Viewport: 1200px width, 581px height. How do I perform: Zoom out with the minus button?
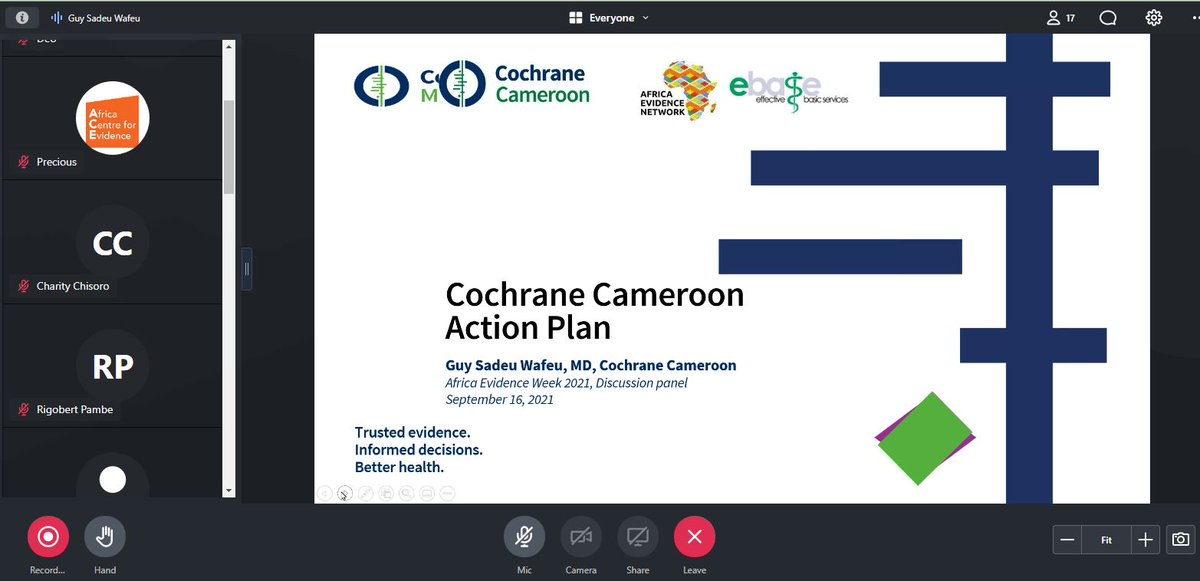click(x=1067, y=540)
